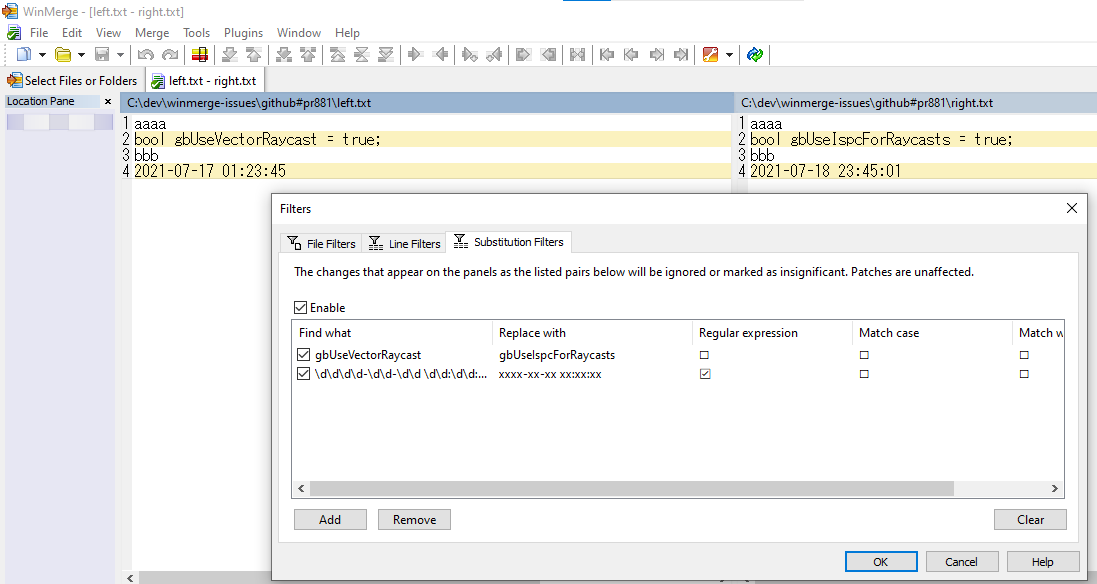The image size is (1097, 584).
Task: Go to Current Difference icon
Action: (362, 55)
